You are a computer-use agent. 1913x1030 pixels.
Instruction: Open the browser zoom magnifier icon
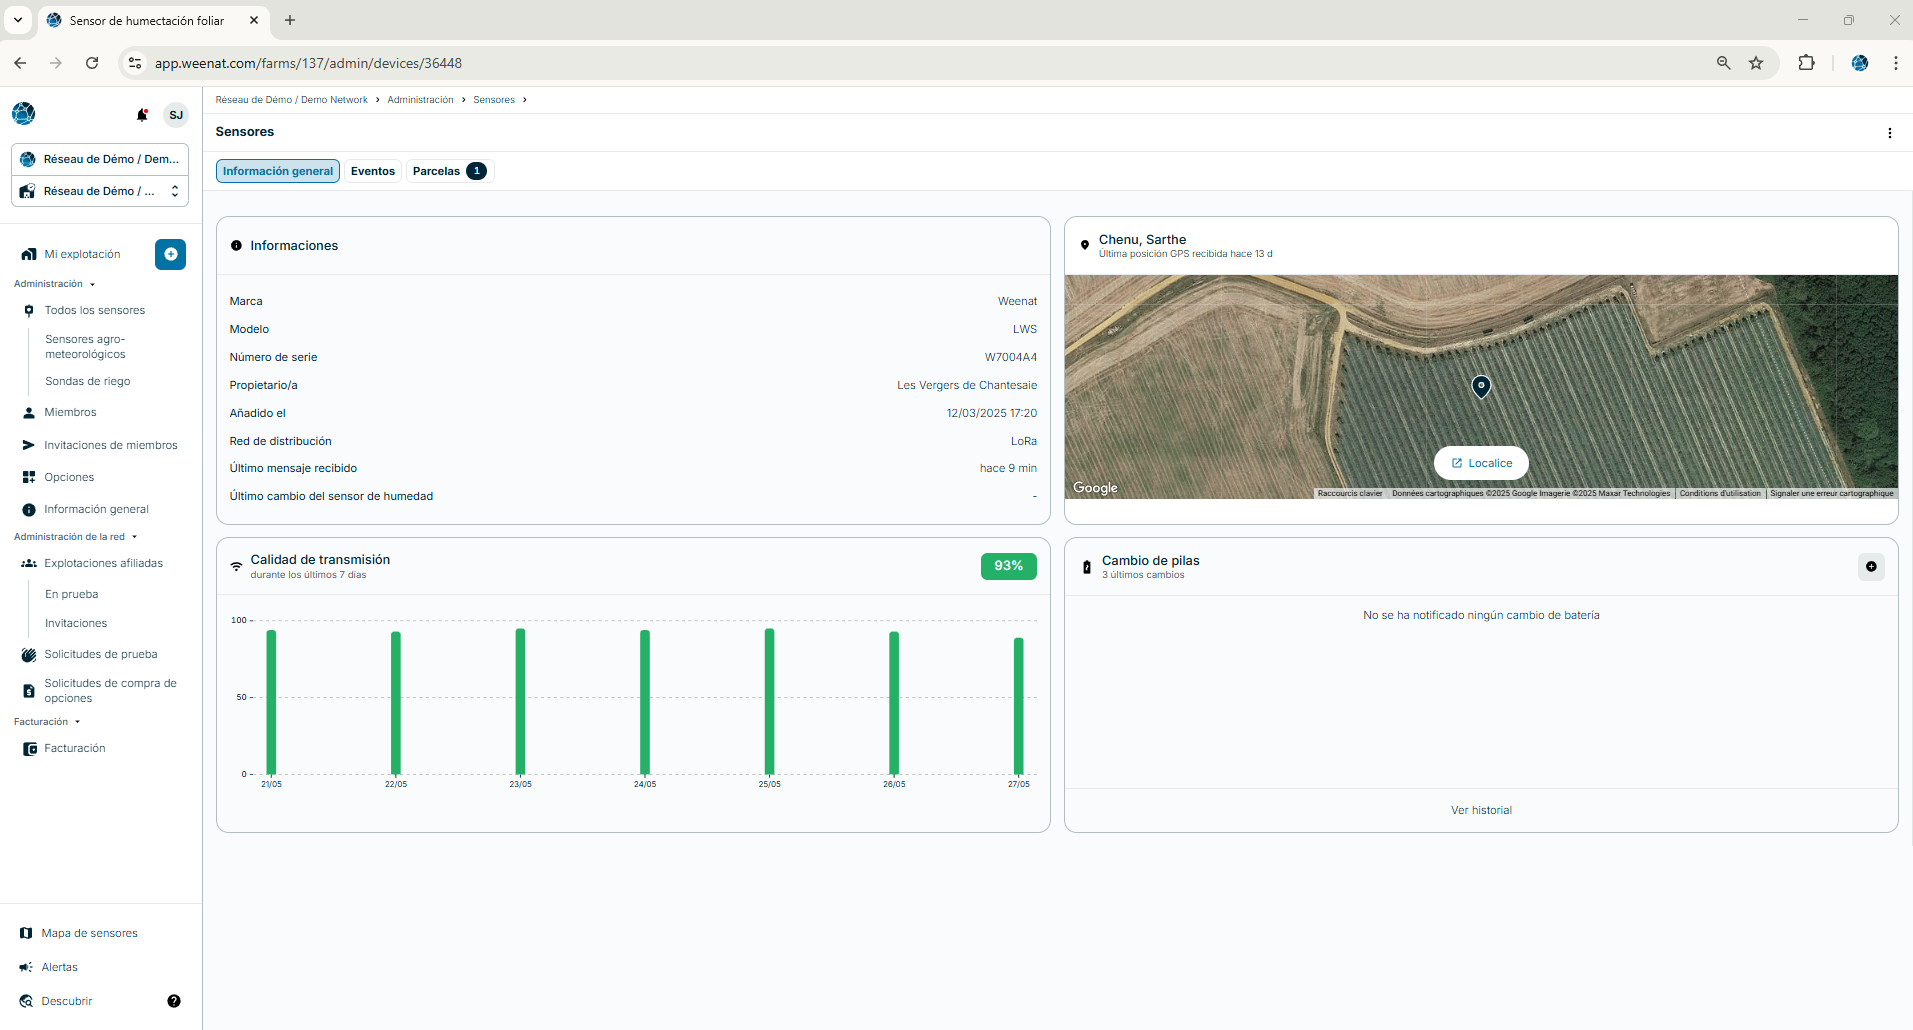tap(1723, 63)
